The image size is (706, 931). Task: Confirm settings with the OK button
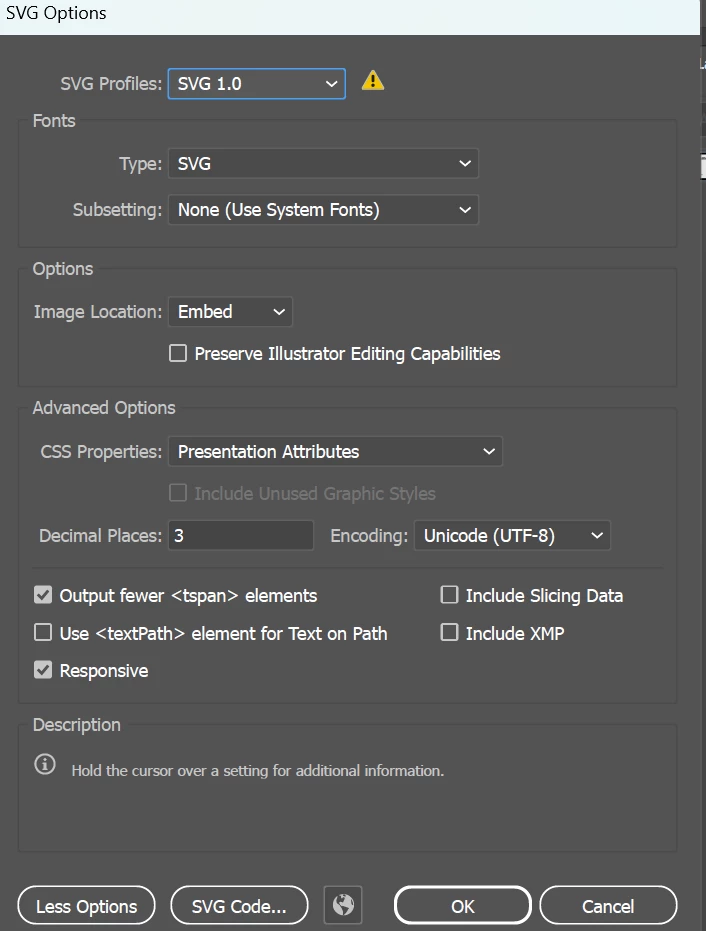462,907
